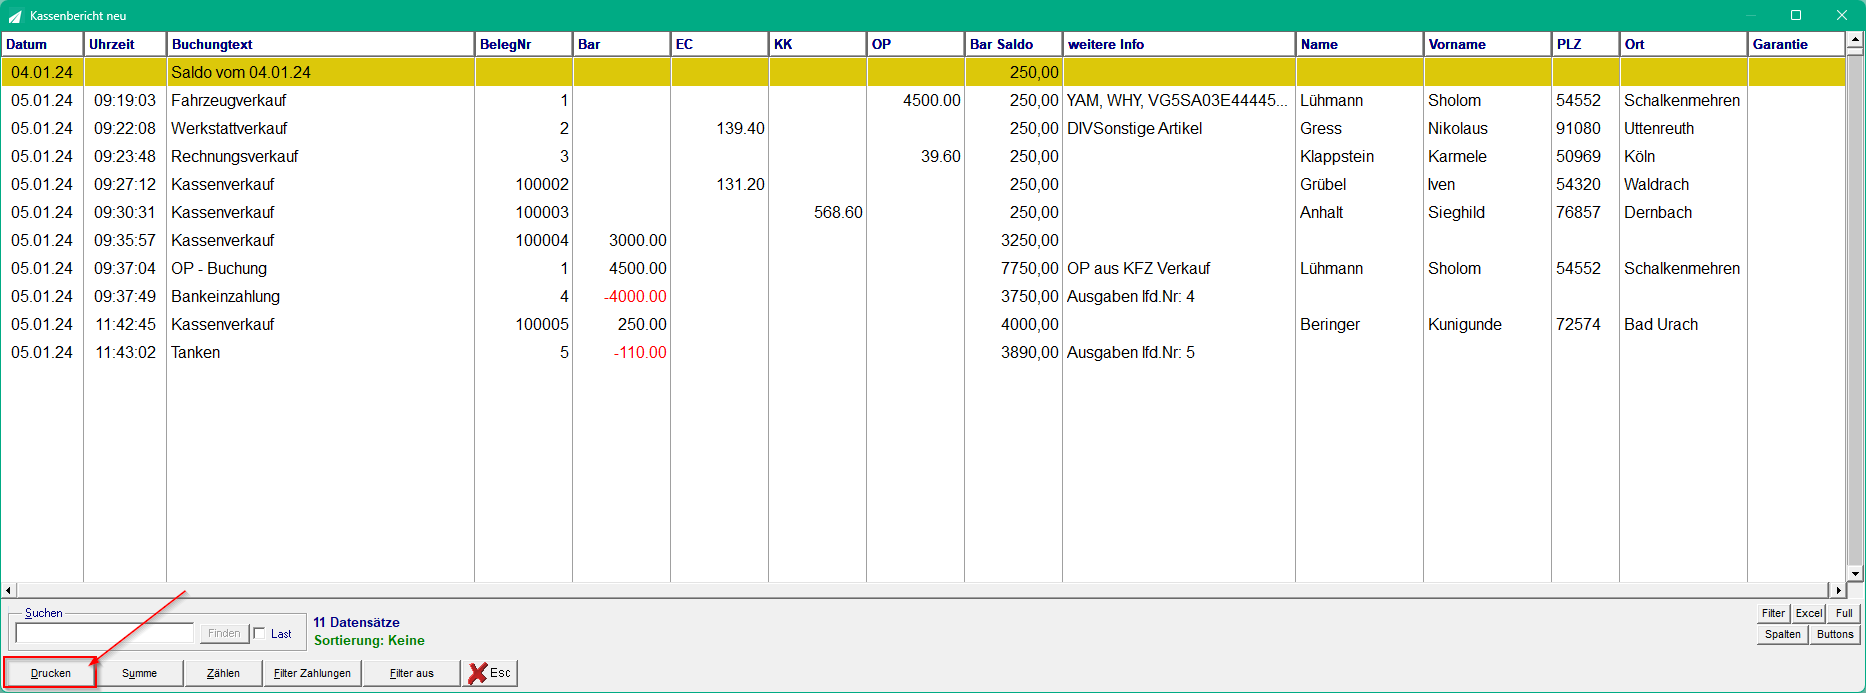The image size is (1866, 693).
Task: Click the Kassenbericht app icon in title bar
Action: pos(15,16)
